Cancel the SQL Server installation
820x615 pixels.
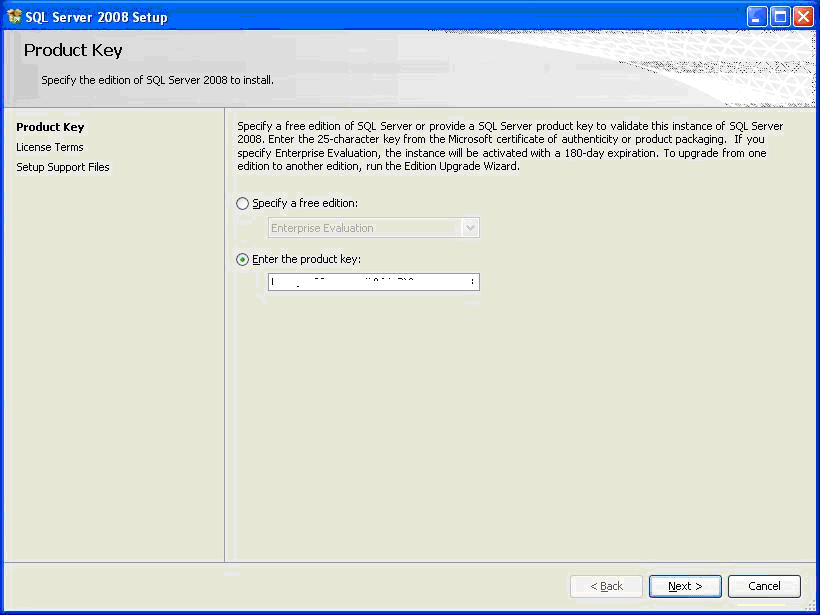coord(764,586)
